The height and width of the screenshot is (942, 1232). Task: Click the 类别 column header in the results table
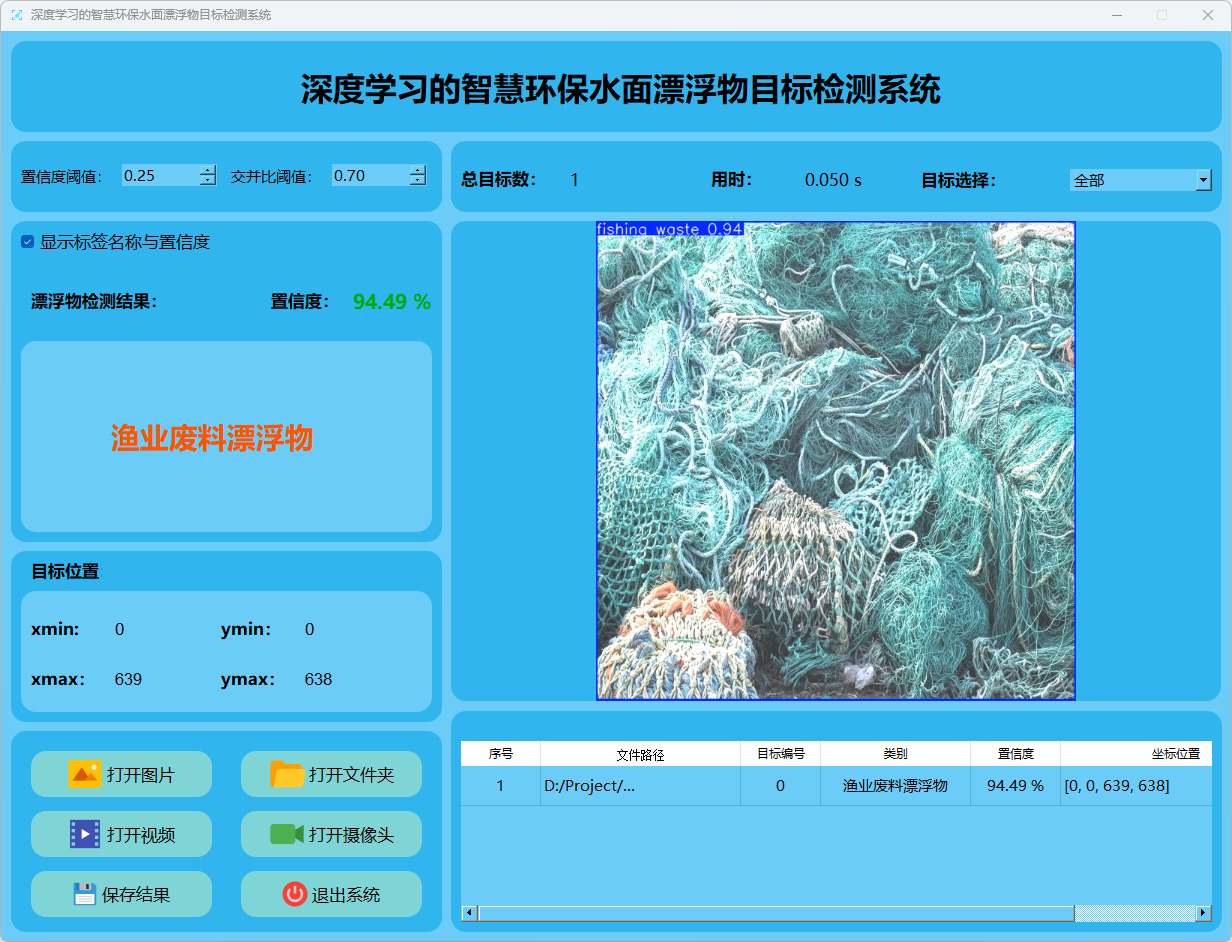tap(895, 754)
